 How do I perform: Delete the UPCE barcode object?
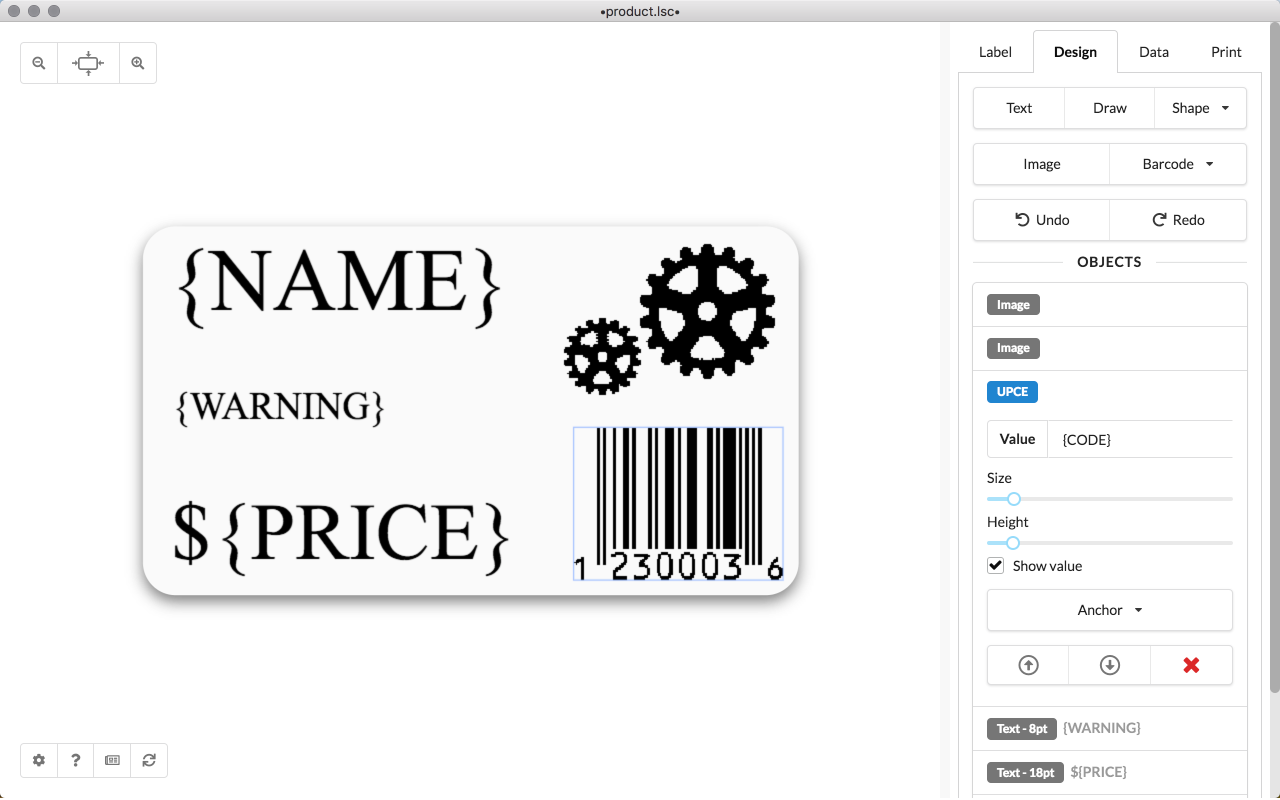(x=1191, y=665)
